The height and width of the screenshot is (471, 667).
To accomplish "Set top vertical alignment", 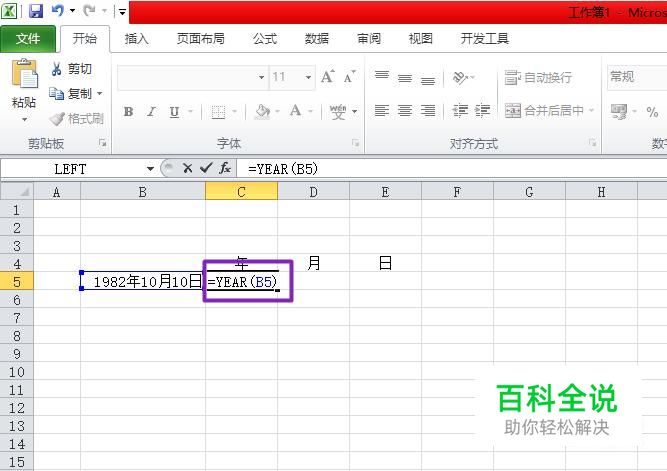I will [382, 76].
